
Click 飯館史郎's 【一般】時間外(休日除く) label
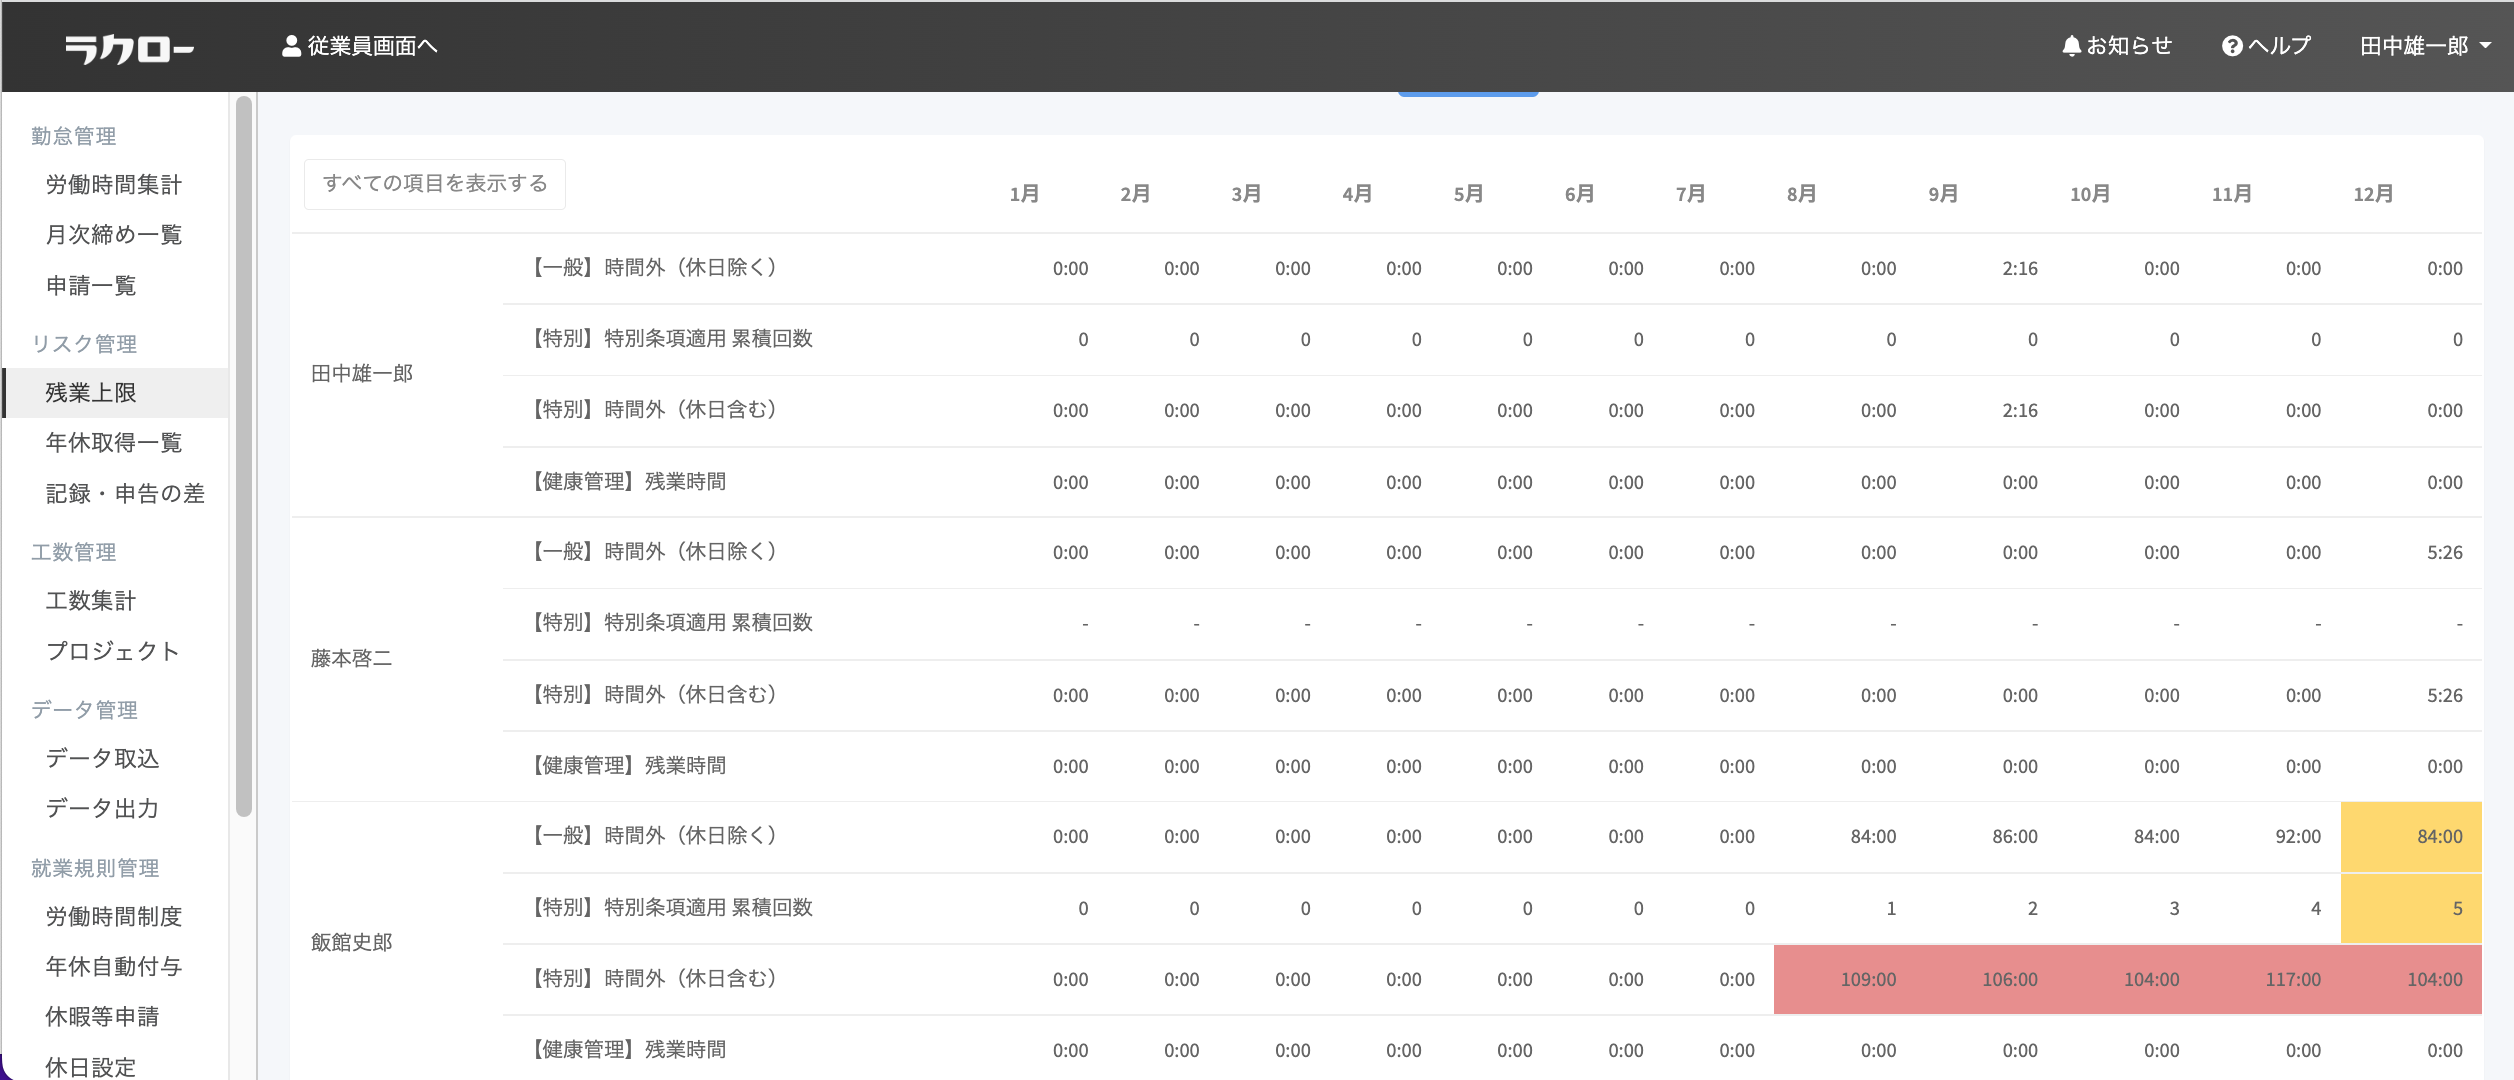(654, 836)
